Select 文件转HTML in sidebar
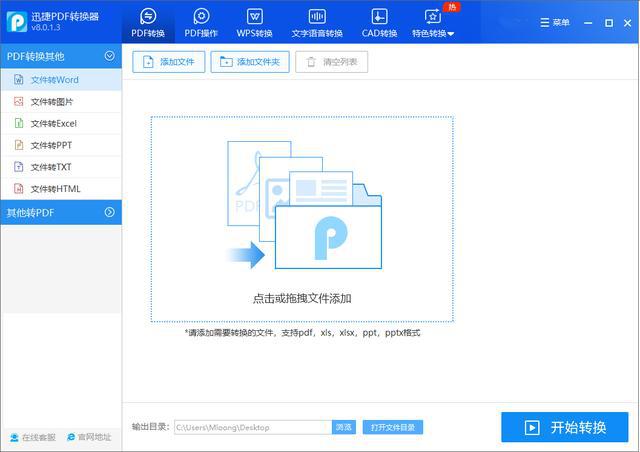This screenshot has width=640, height=452. (x=61, y=189)
